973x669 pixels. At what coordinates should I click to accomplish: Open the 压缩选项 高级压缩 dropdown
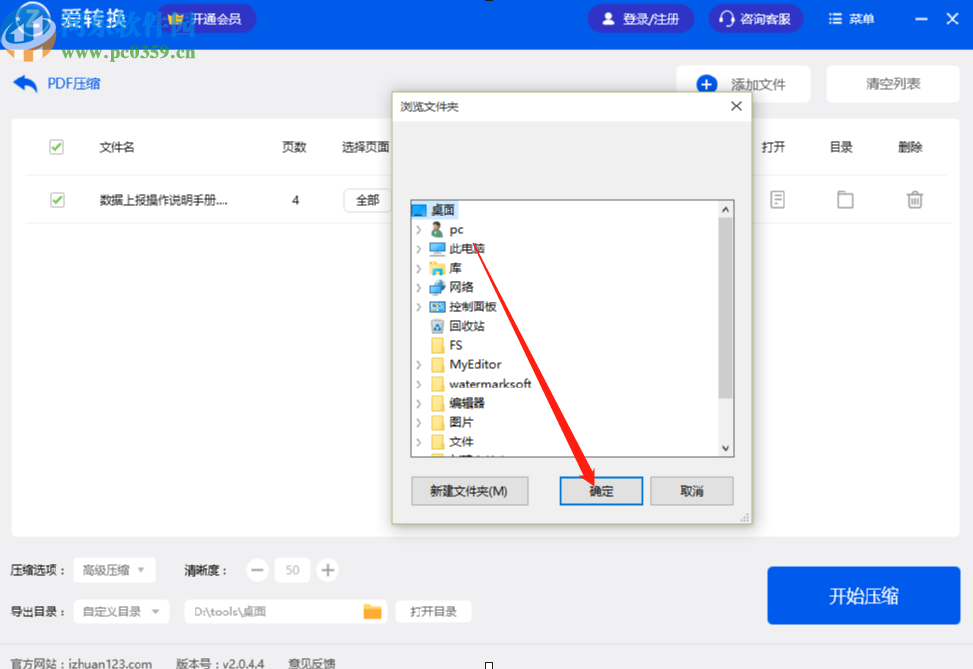click(114, 570)
